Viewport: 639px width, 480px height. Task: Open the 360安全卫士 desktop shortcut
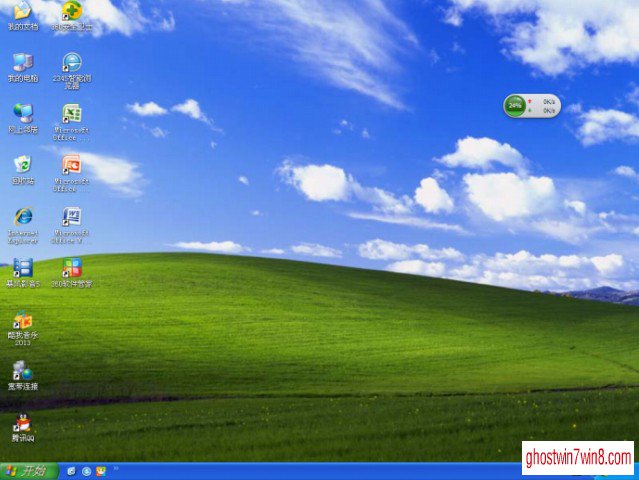tap(71, 11)
